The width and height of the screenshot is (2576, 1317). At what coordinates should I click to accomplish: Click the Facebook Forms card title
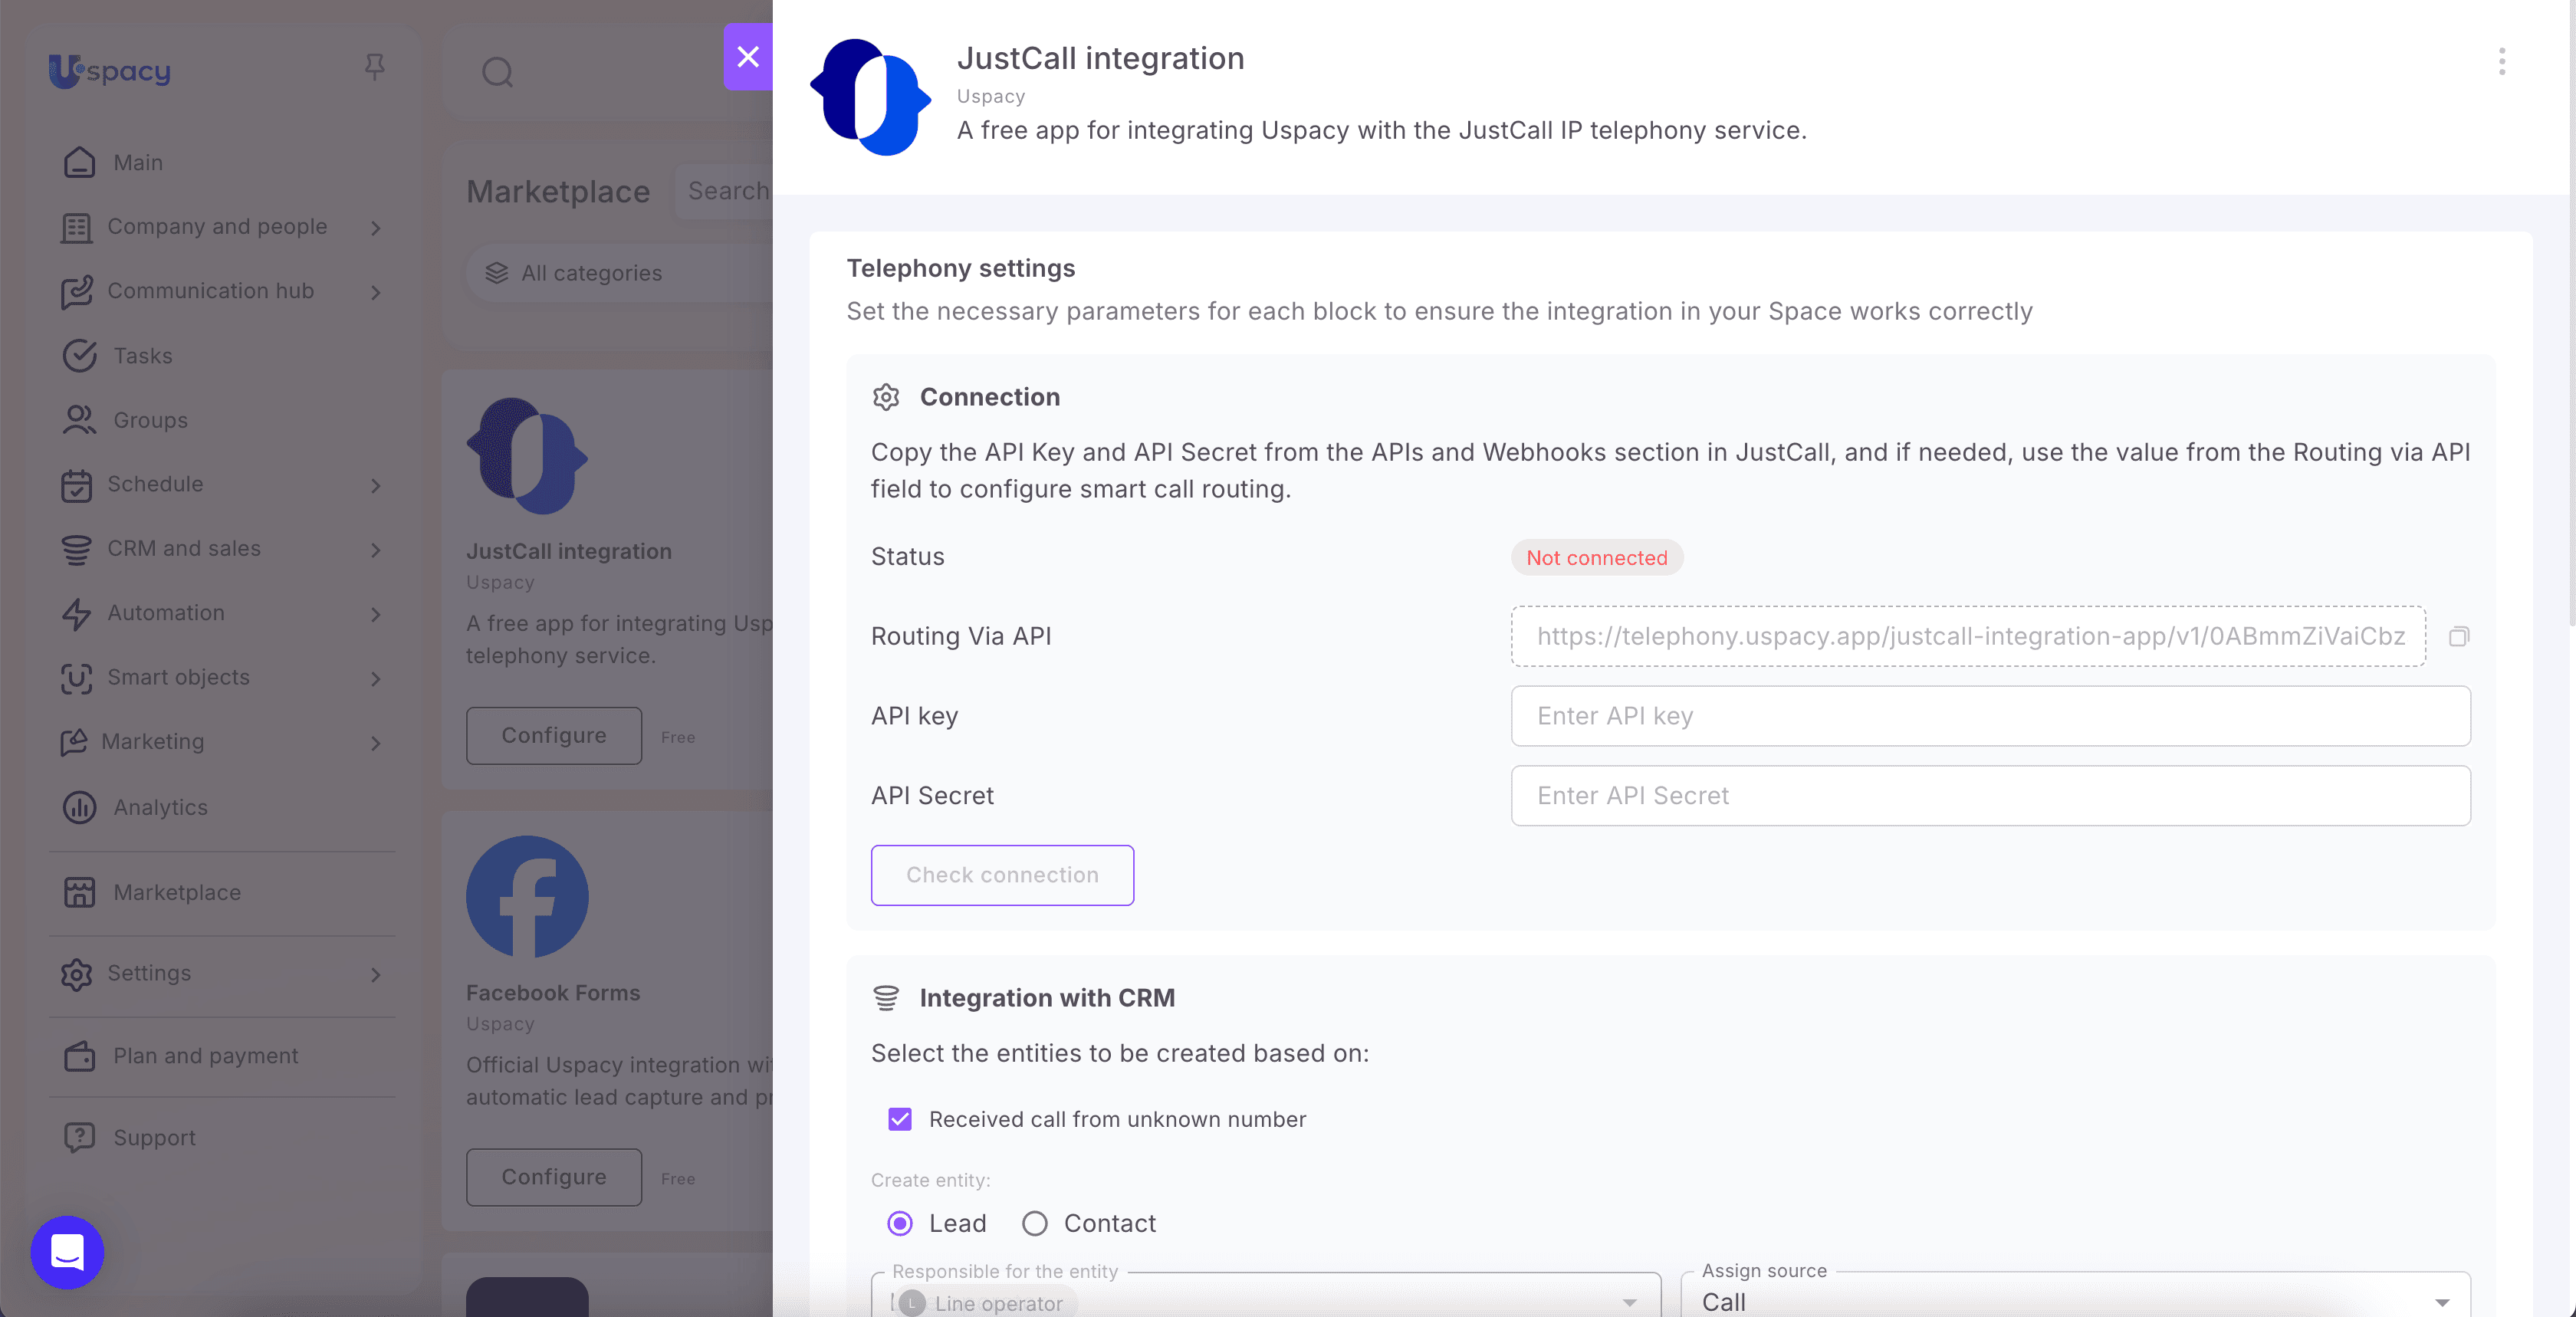point(553,993)
